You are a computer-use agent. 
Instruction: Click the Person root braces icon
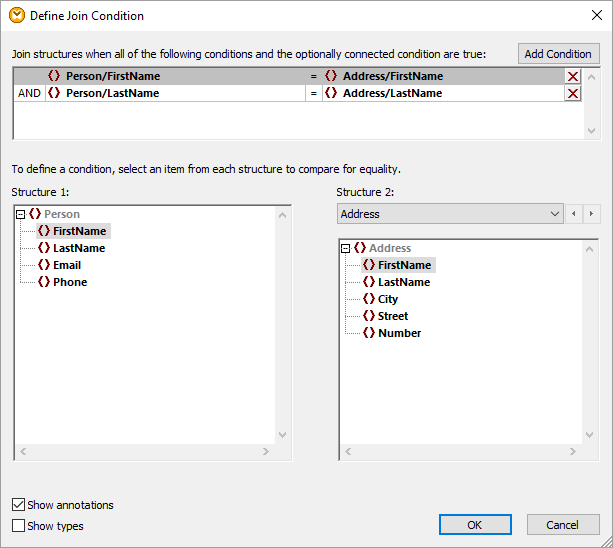[x=35, y=214]
